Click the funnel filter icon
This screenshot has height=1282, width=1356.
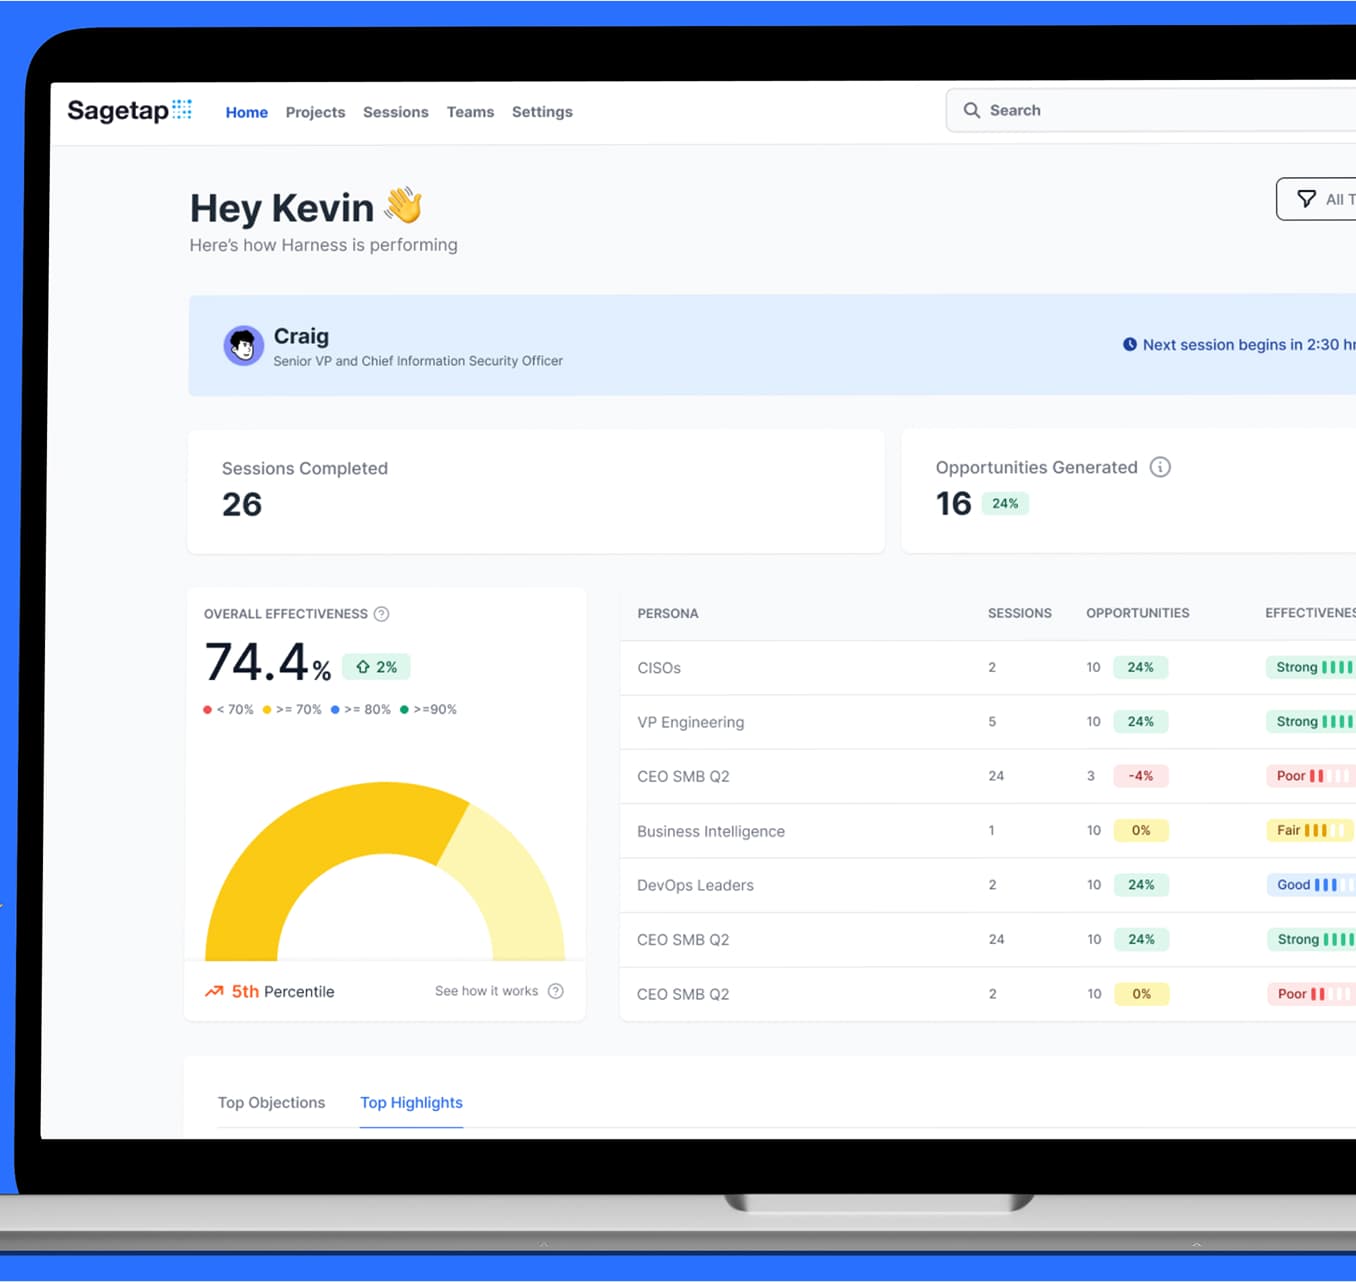[x=1306, y=199]
